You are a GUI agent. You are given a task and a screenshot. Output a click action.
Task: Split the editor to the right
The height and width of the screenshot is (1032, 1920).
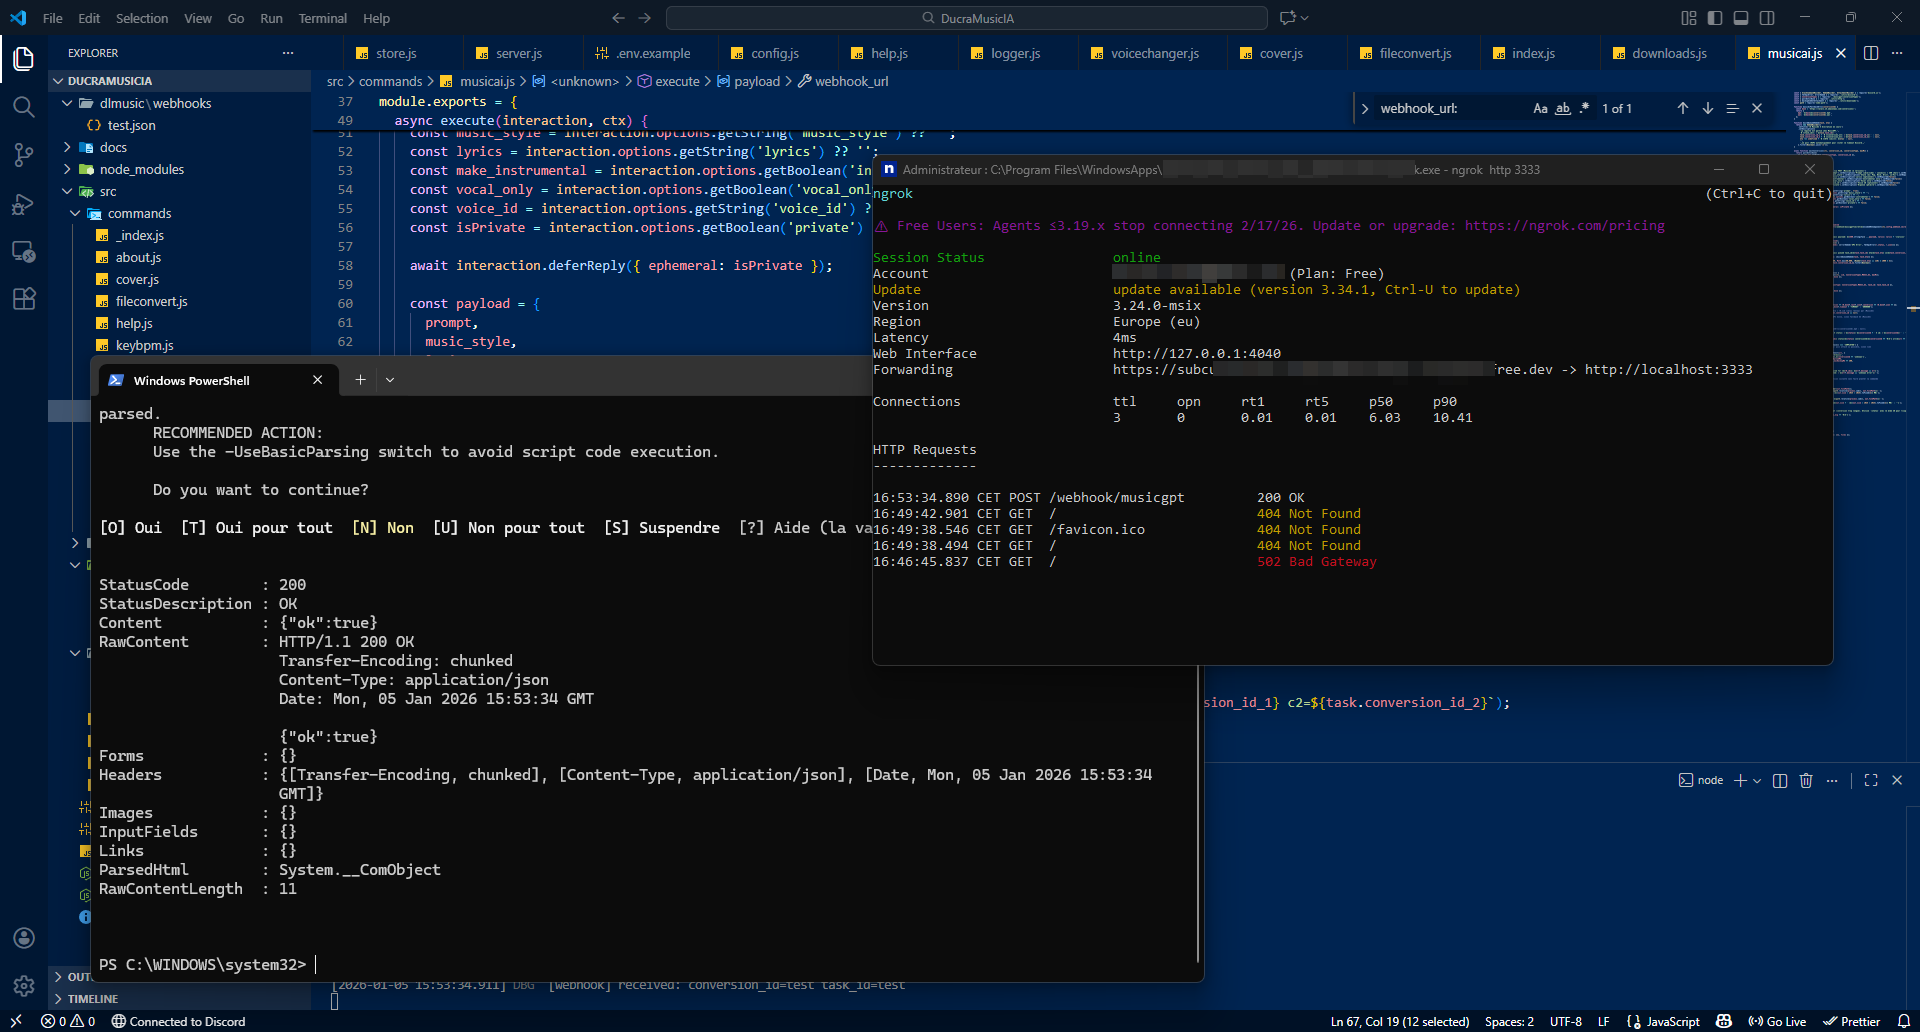1871,53
